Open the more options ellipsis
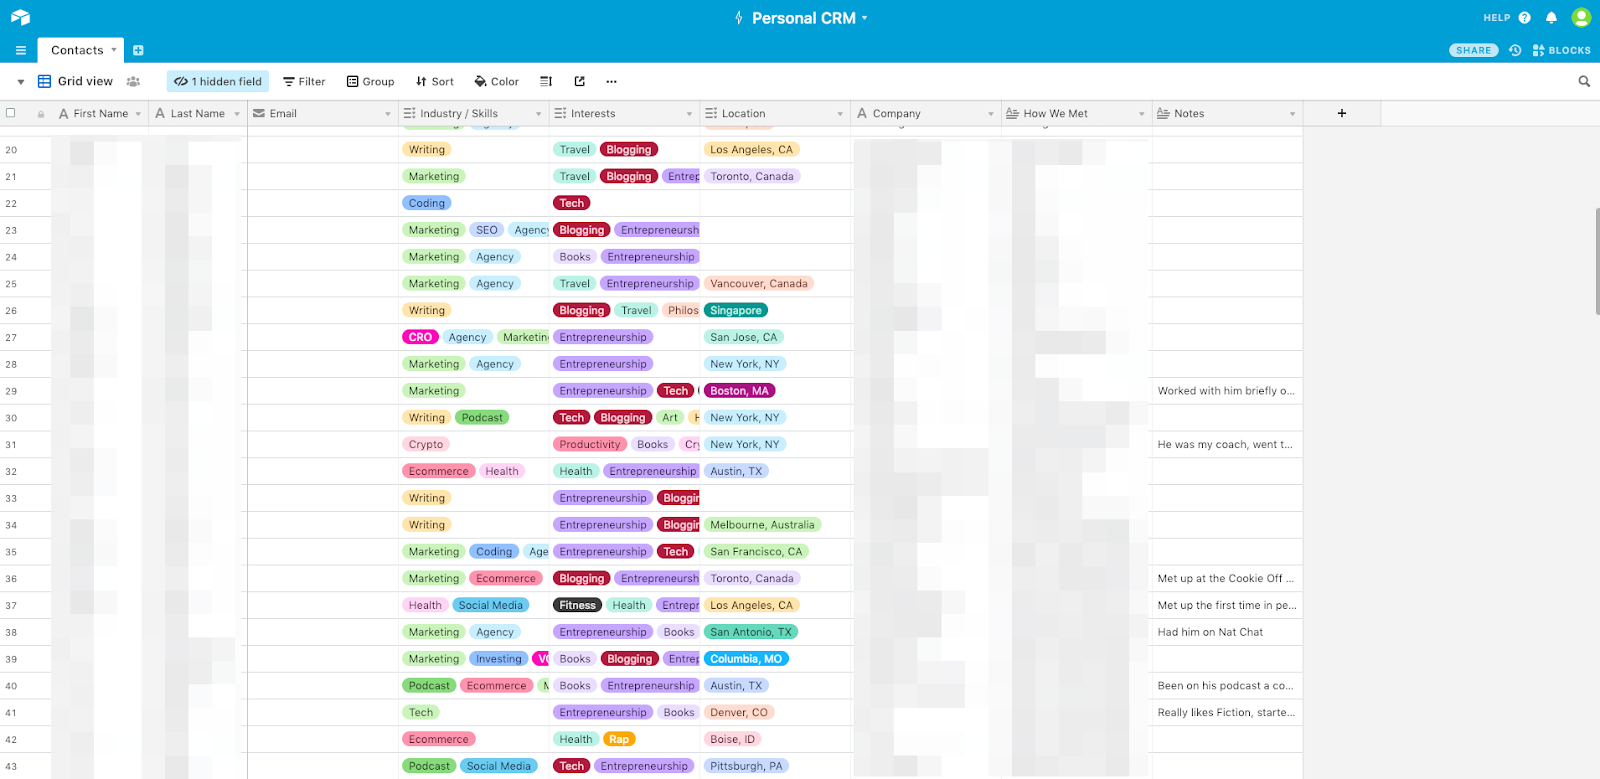Image resolution: width=1600 pixels, height=779 pixels. [611, 82]
